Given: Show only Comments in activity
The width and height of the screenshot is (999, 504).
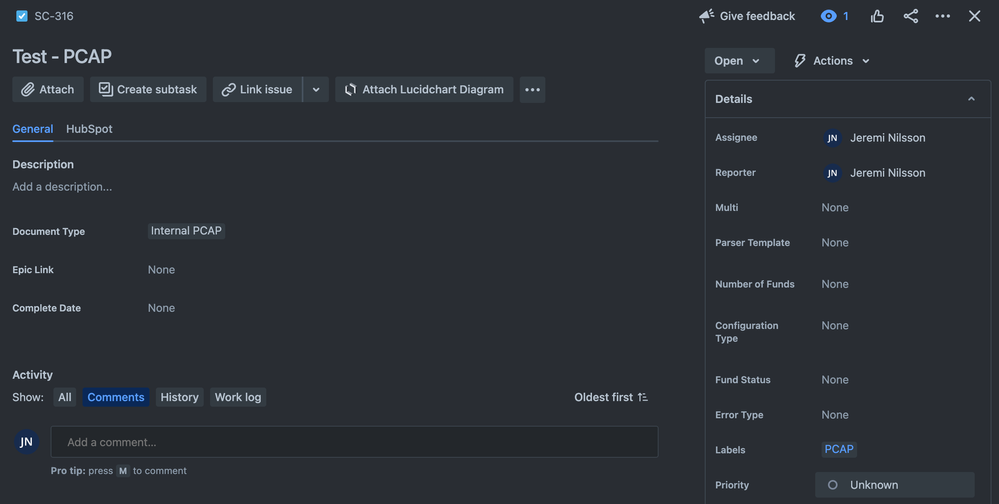Looking at the screenshot, I should coord(116,397).
